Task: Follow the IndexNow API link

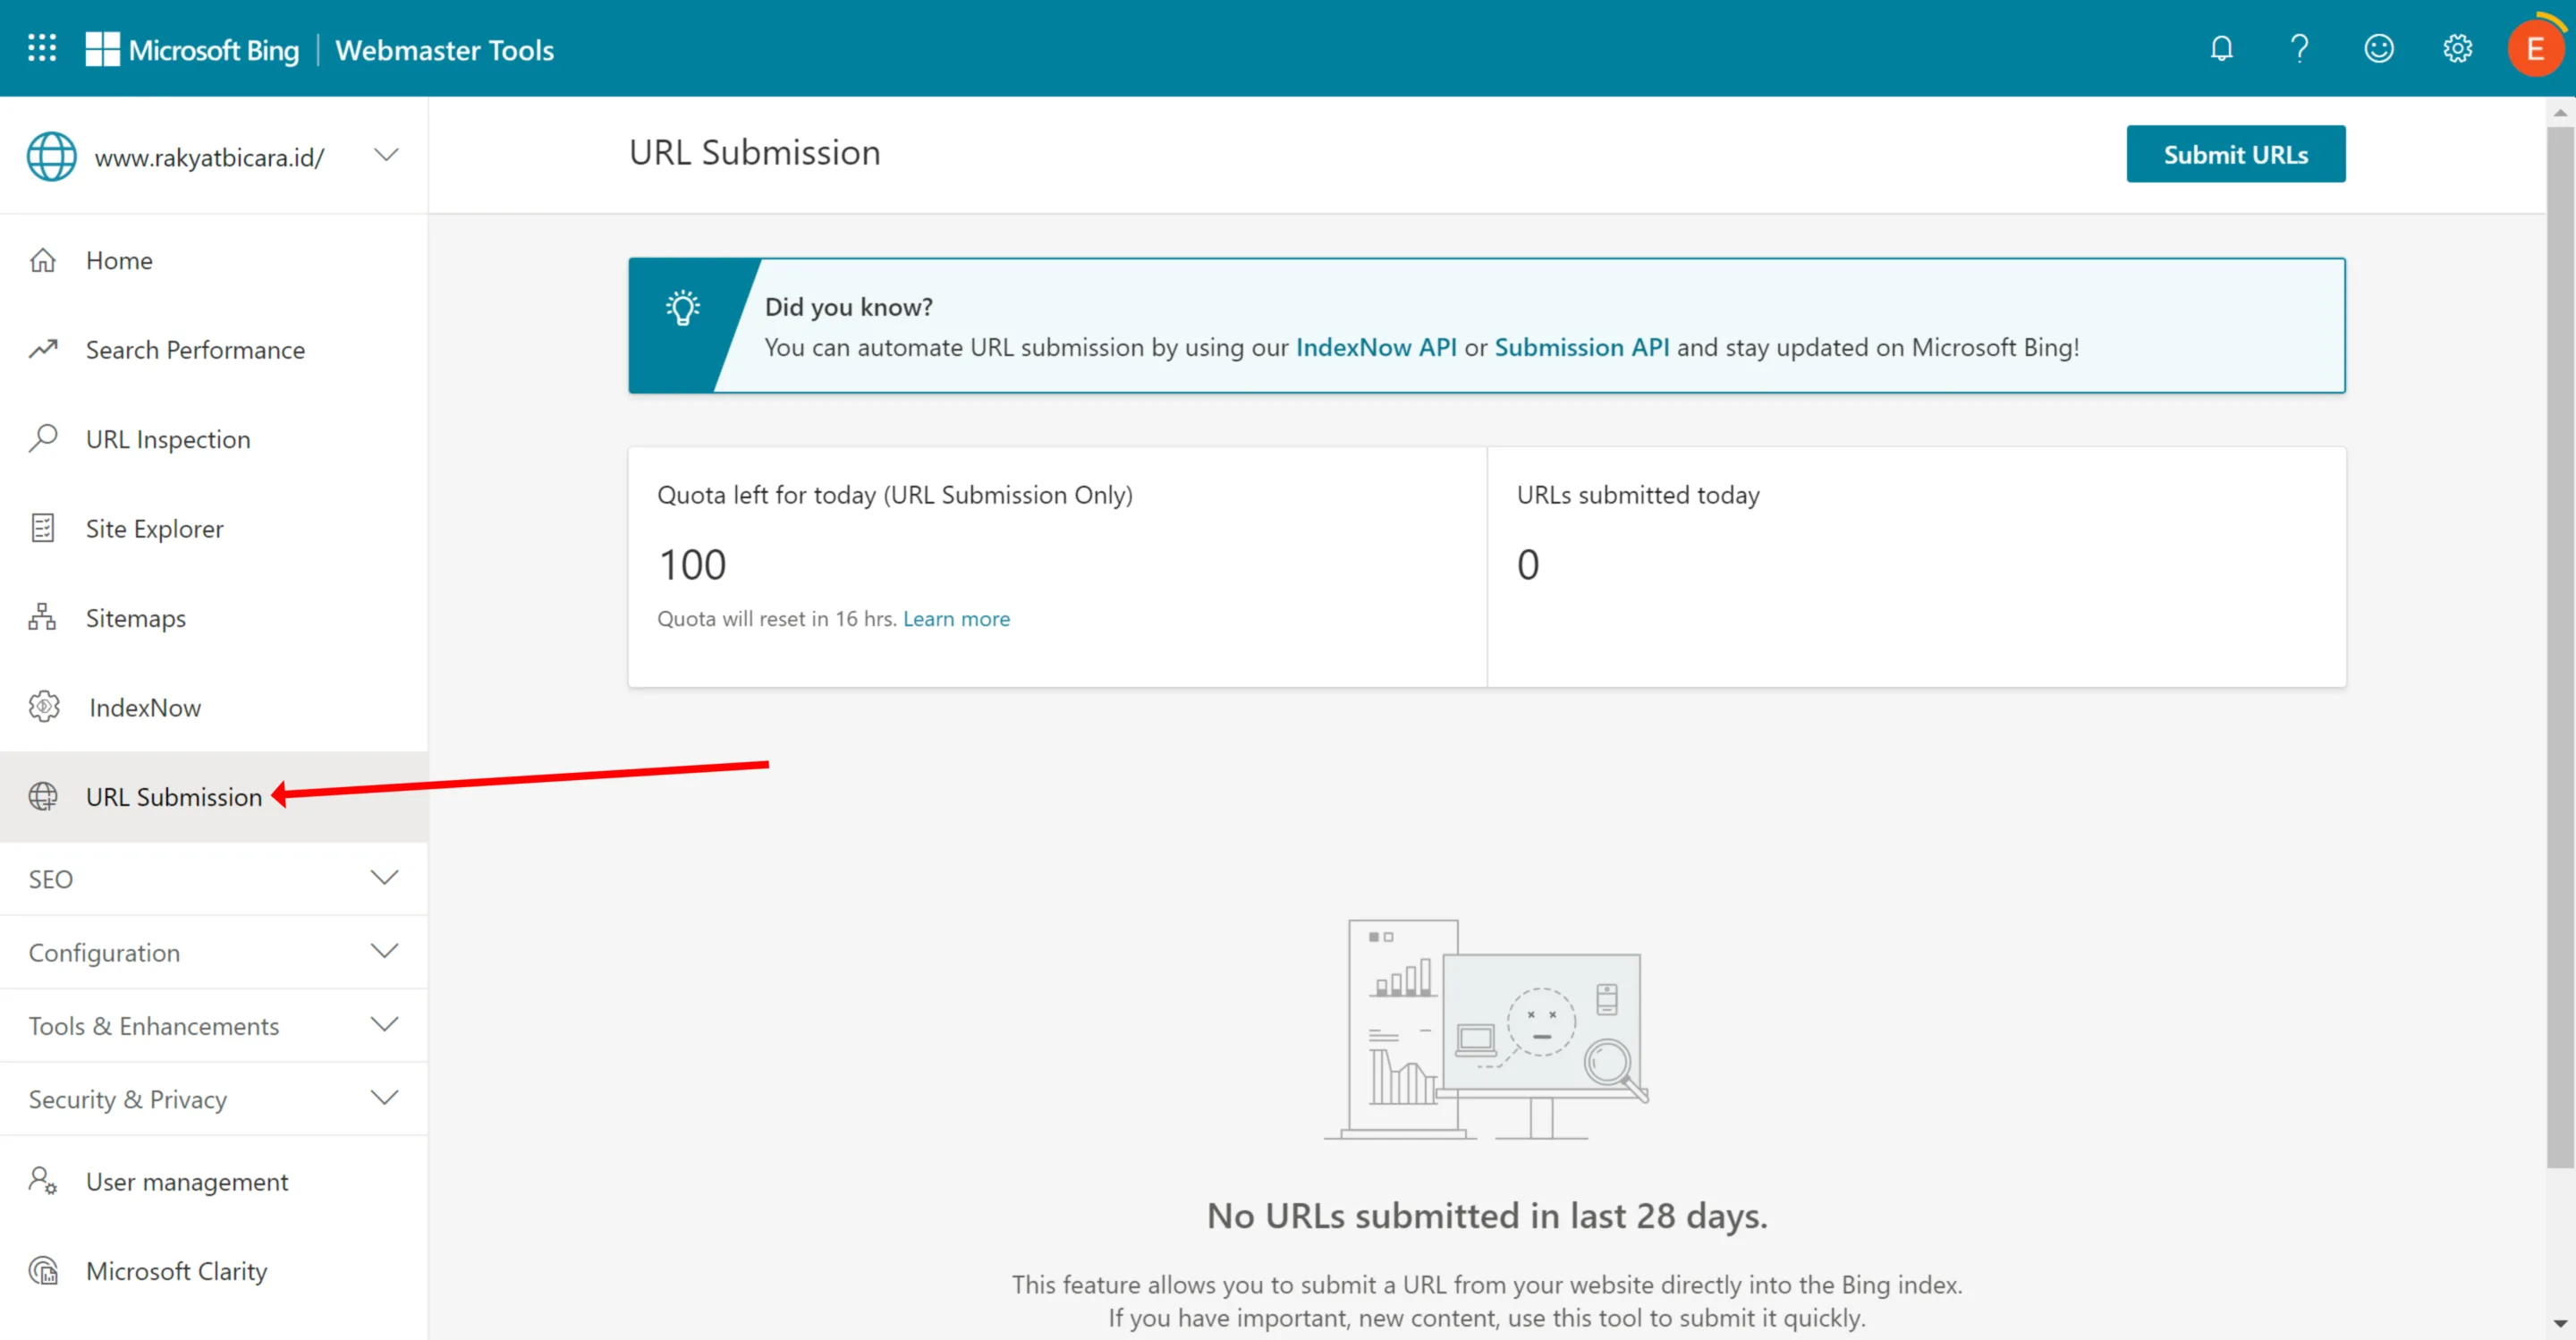Action: 1375,347
